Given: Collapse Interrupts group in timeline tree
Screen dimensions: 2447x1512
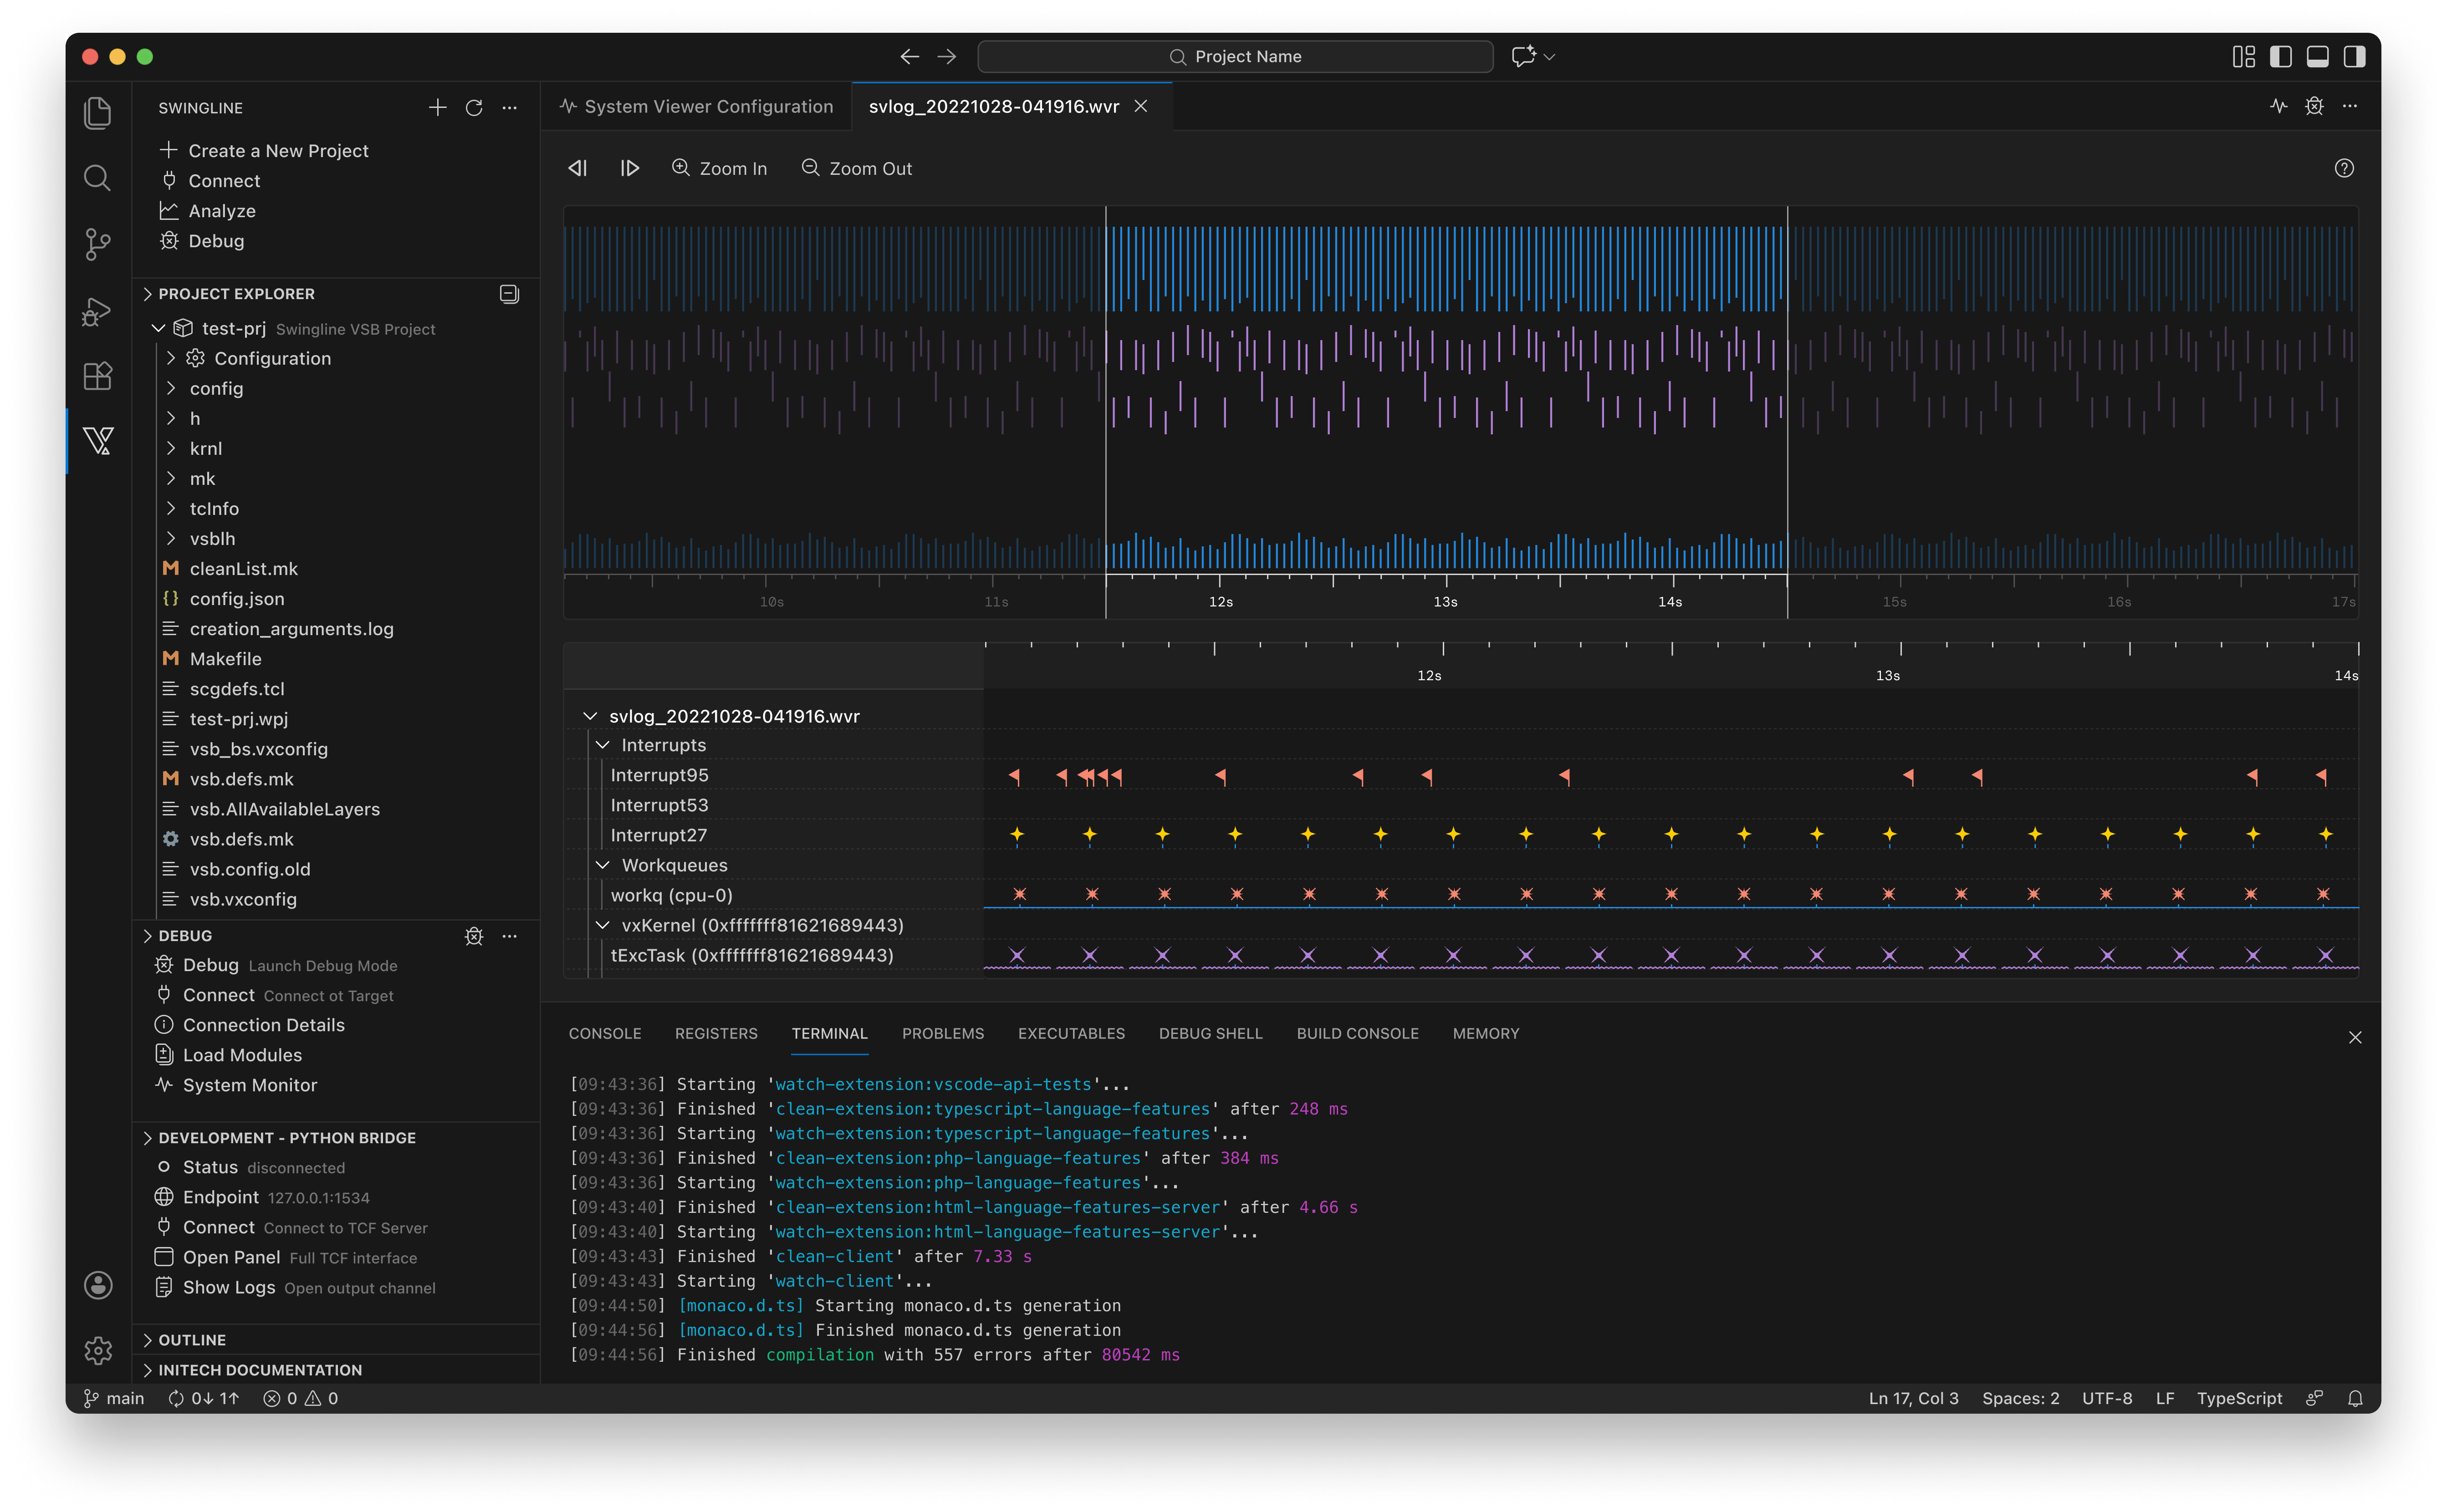Looking at the screenshot, I should click(x=603, y=745).
